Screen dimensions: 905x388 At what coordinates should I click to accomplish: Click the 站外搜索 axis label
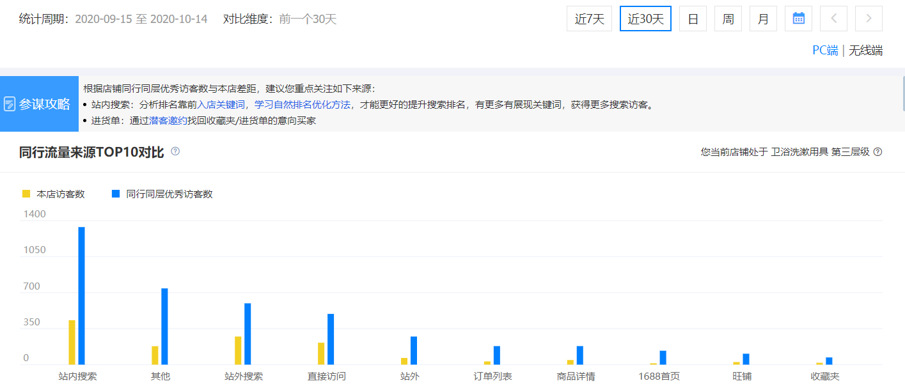[244, 376]
